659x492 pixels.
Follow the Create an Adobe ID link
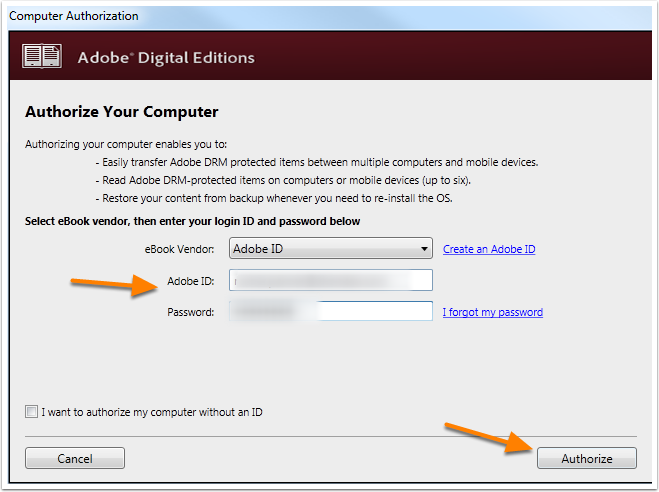[x=489, y=249]
